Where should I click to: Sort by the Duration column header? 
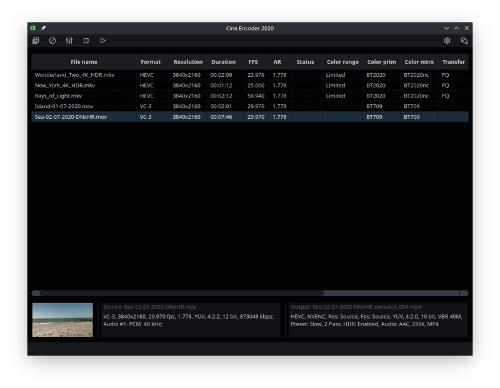pyautogui.click(x=223, y=62)
